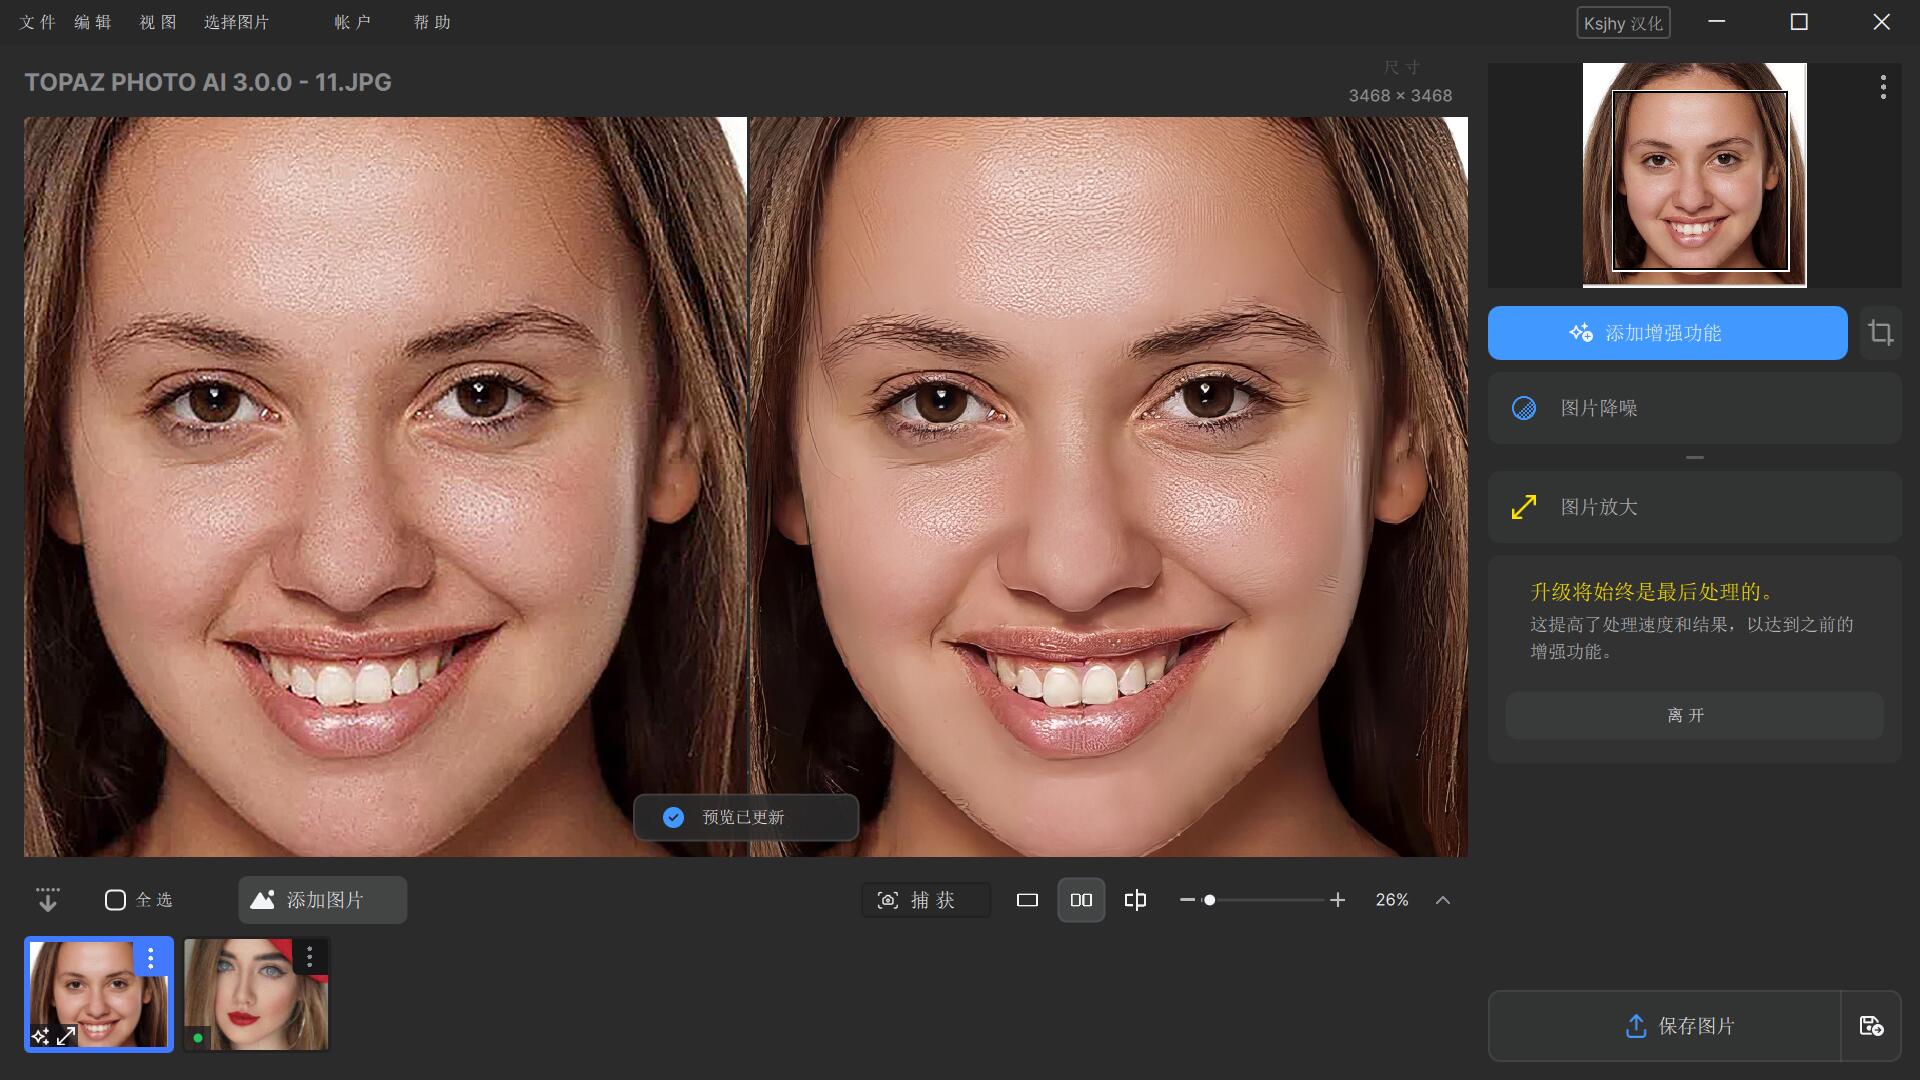Open the three-dot menu above the preview panel
The image size is (1920, 1080).
(x=1883, y=87)
